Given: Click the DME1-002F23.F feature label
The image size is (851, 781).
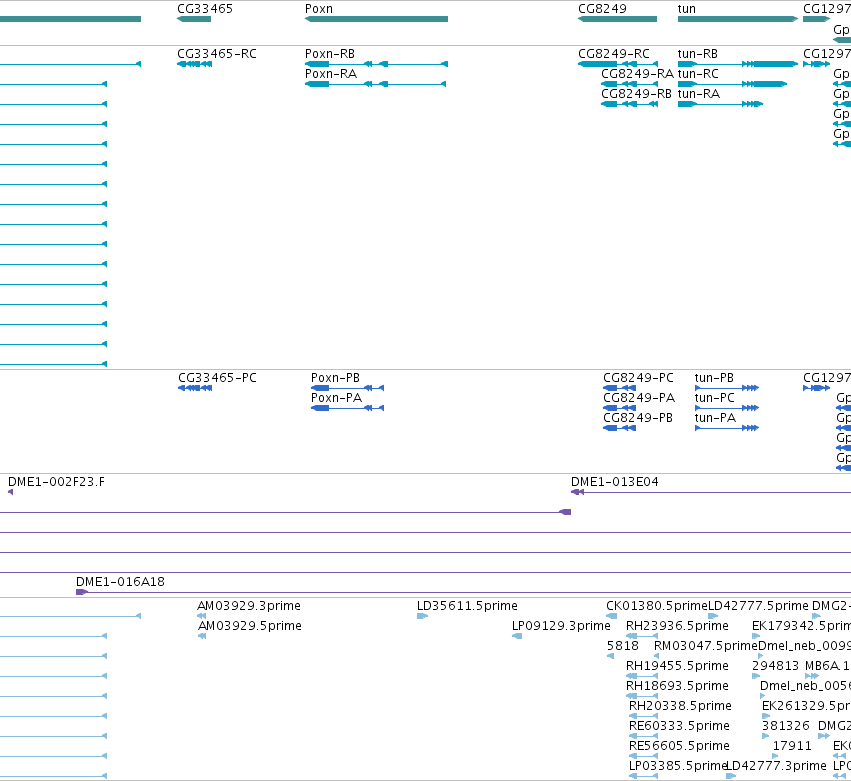Looking at the screenshot, I should coord(56,482).
